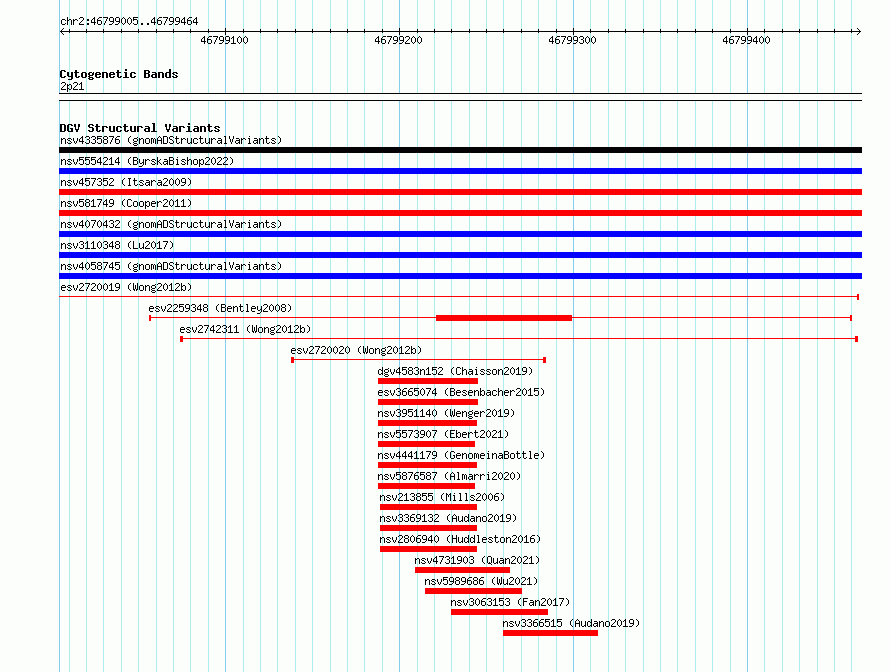Click red bar under nsv213855

[x=429, y=507]
